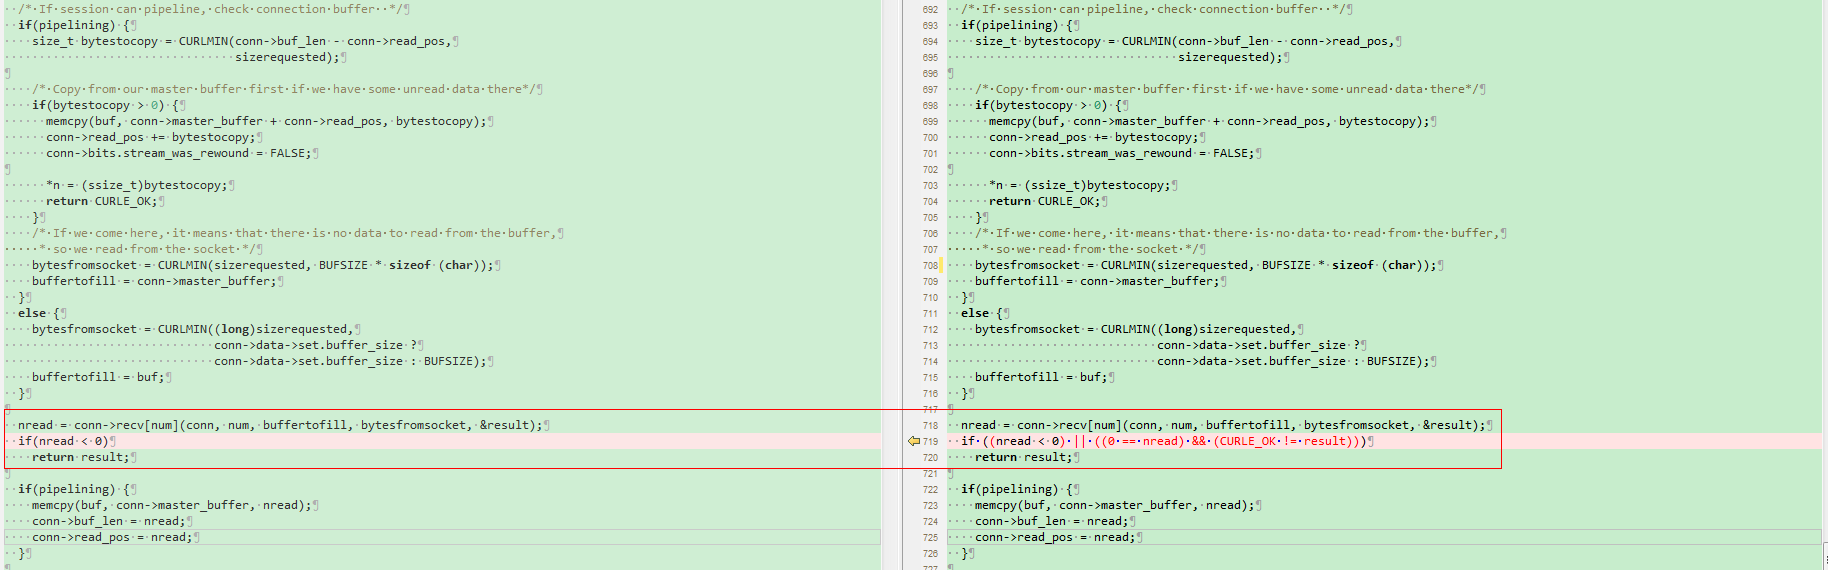
Task: Click 'conn->data->set.buffer_size ?' on line 713
Action: coord(1259,345)
